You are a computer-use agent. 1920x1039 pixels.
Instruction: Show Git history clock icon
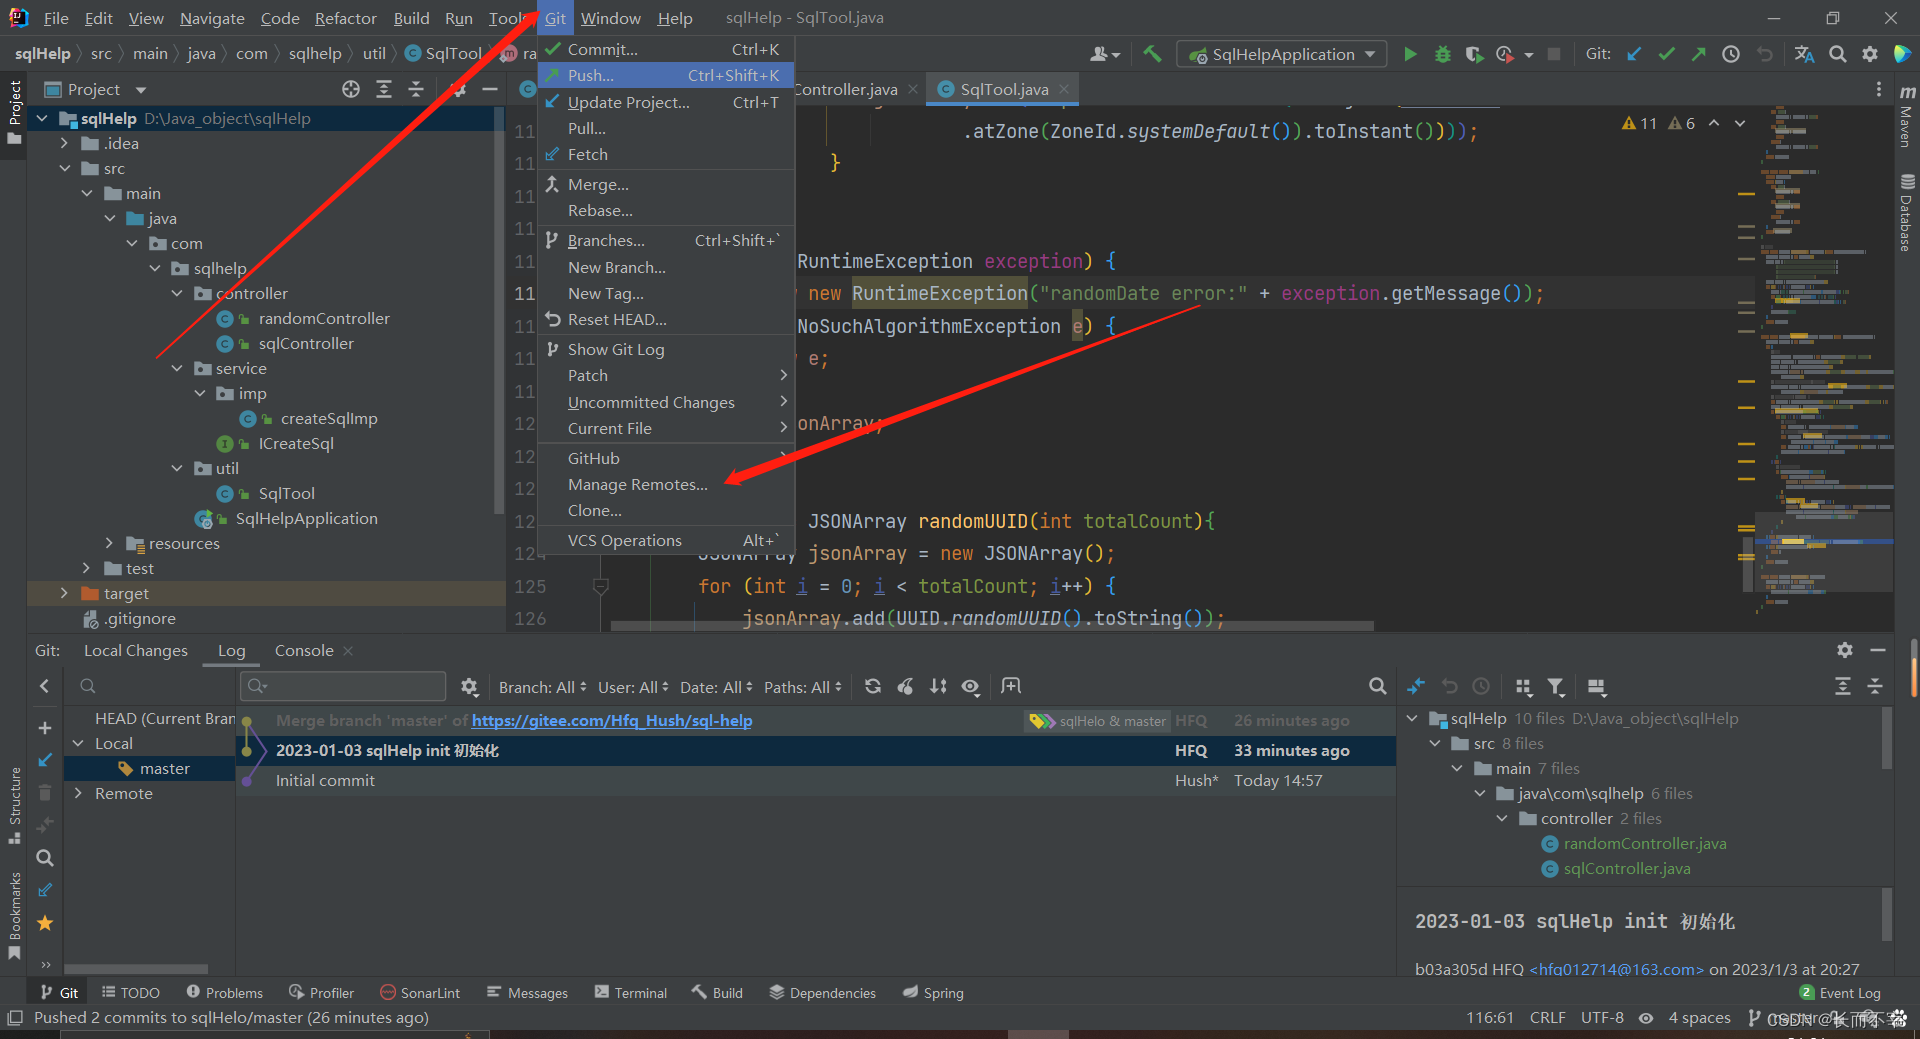1731,54
